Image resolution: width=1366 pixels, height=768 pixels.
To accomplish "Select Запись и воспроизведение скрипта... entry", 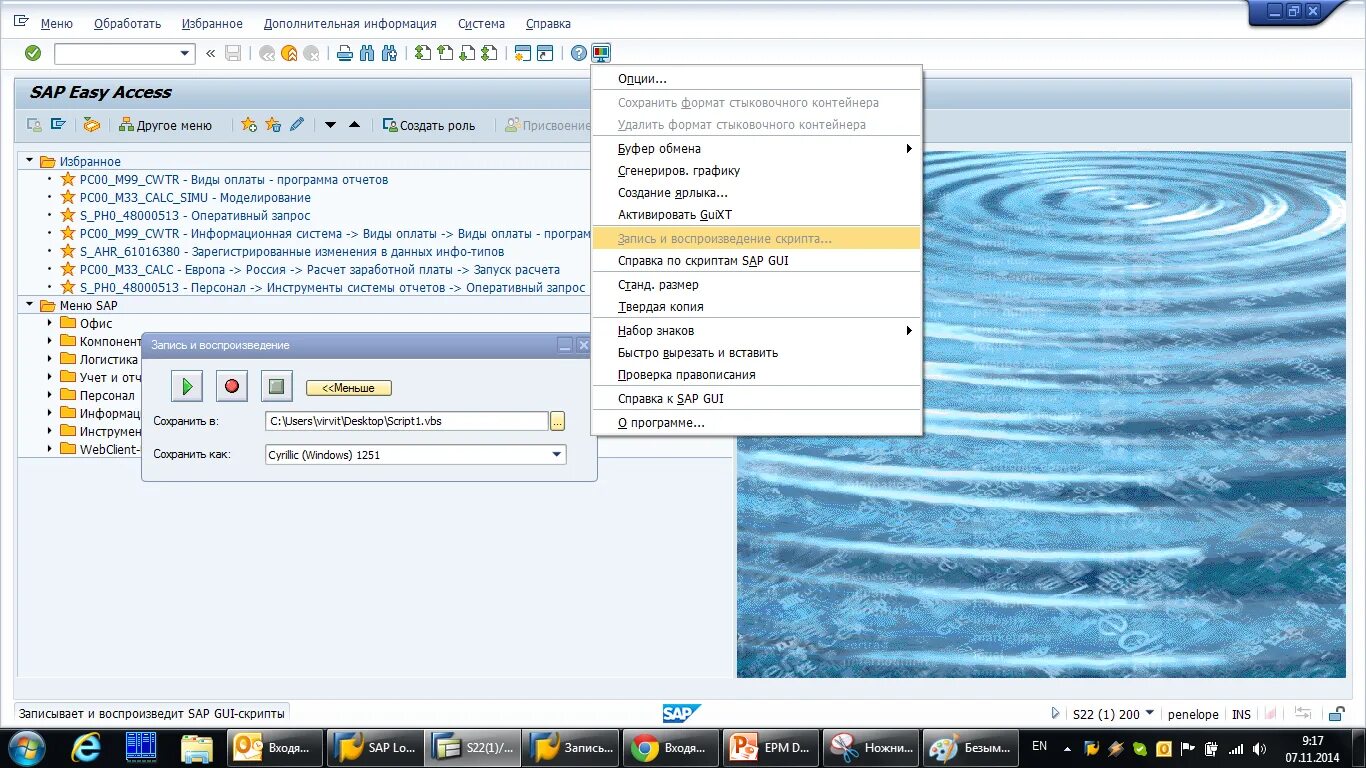I will 756,239.
